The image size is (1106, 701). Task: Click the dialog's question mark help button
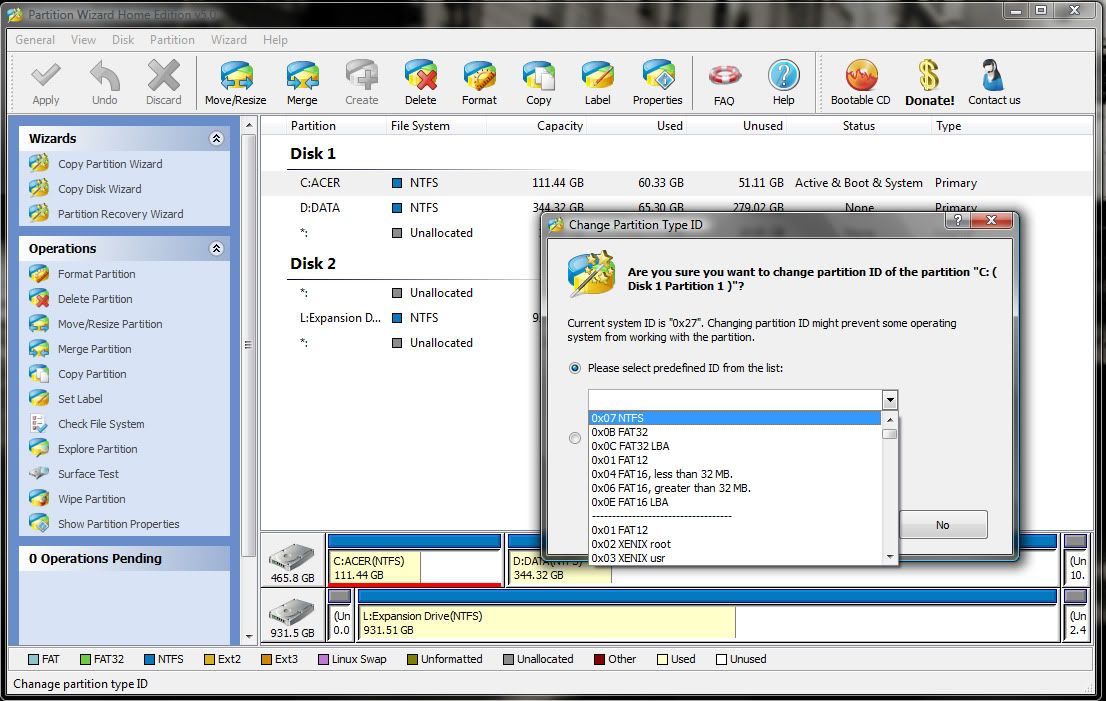pyautogui.click(x=957, y=221)
